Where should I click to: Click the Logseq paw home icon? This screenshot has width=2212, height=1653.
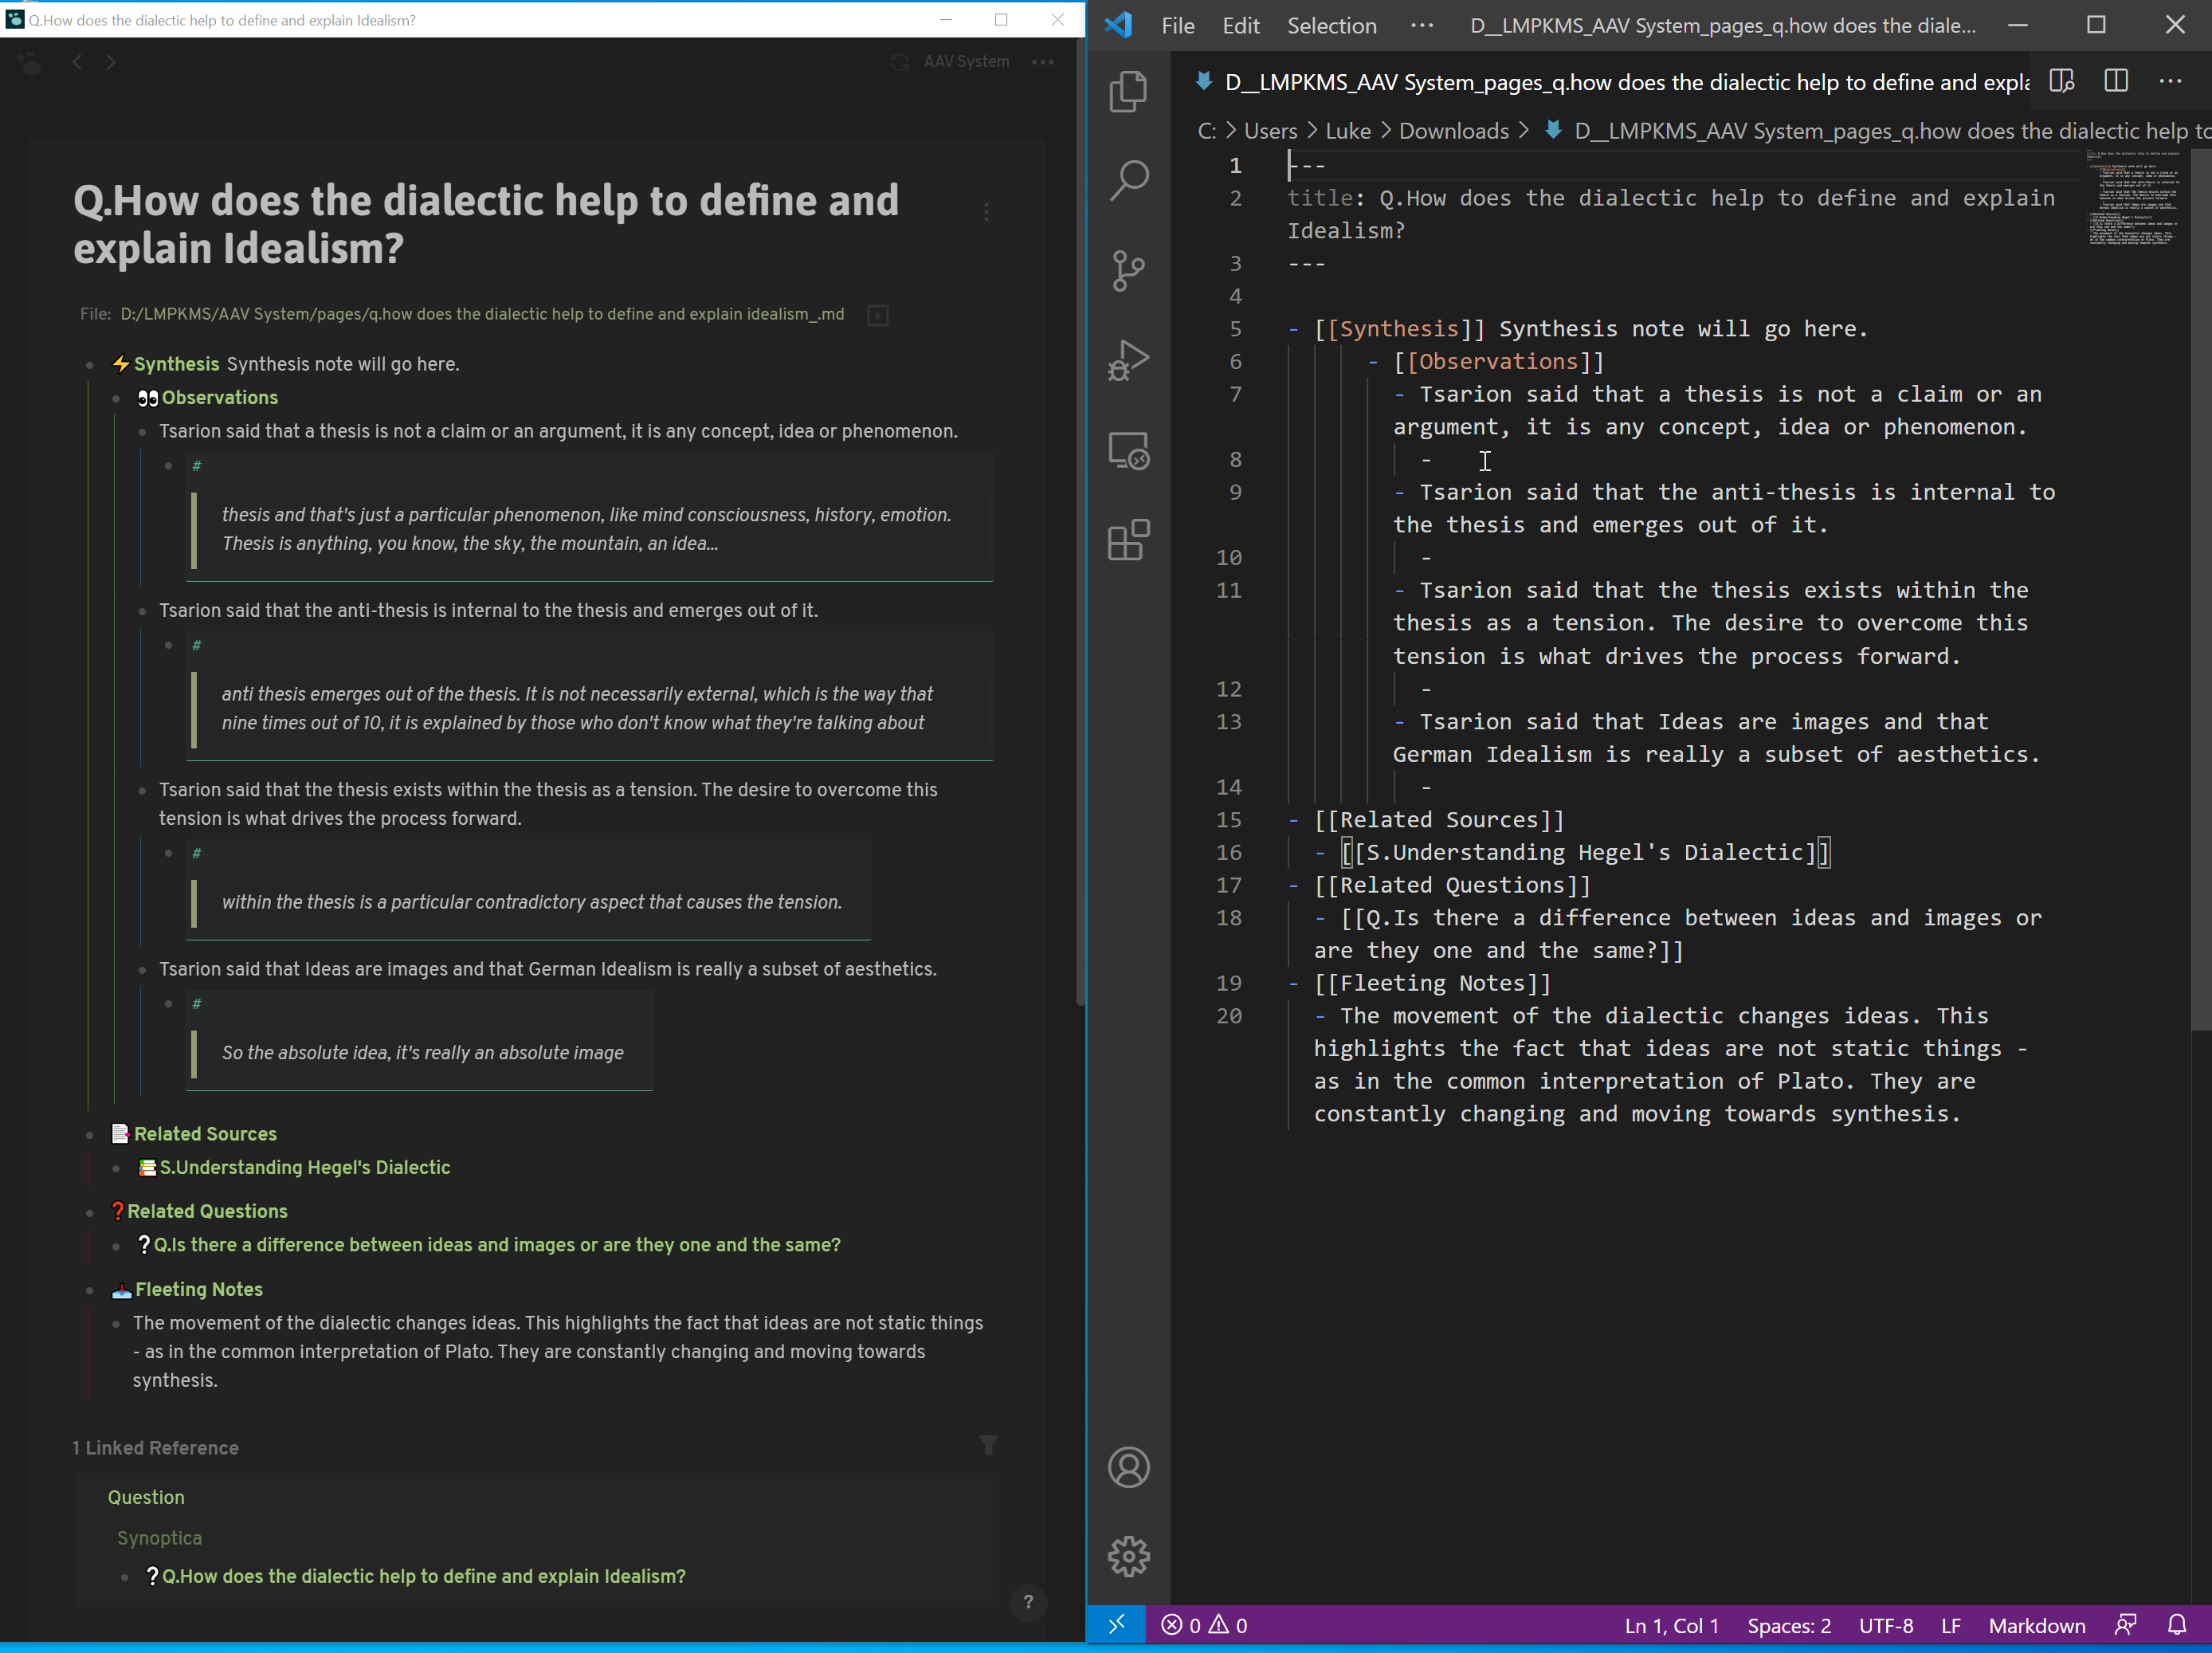[x=30, y=62]
